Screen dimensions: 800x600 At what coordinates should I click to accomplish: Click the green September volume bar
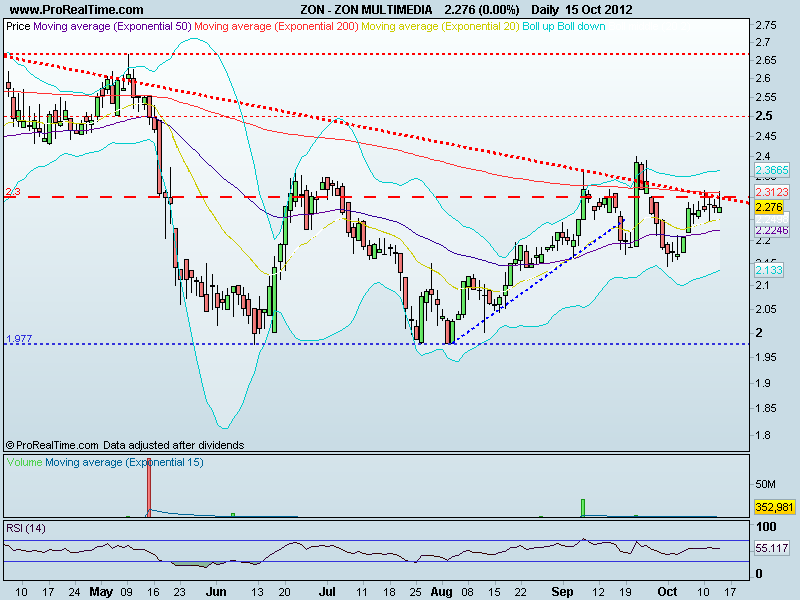(x=583, y=508)
